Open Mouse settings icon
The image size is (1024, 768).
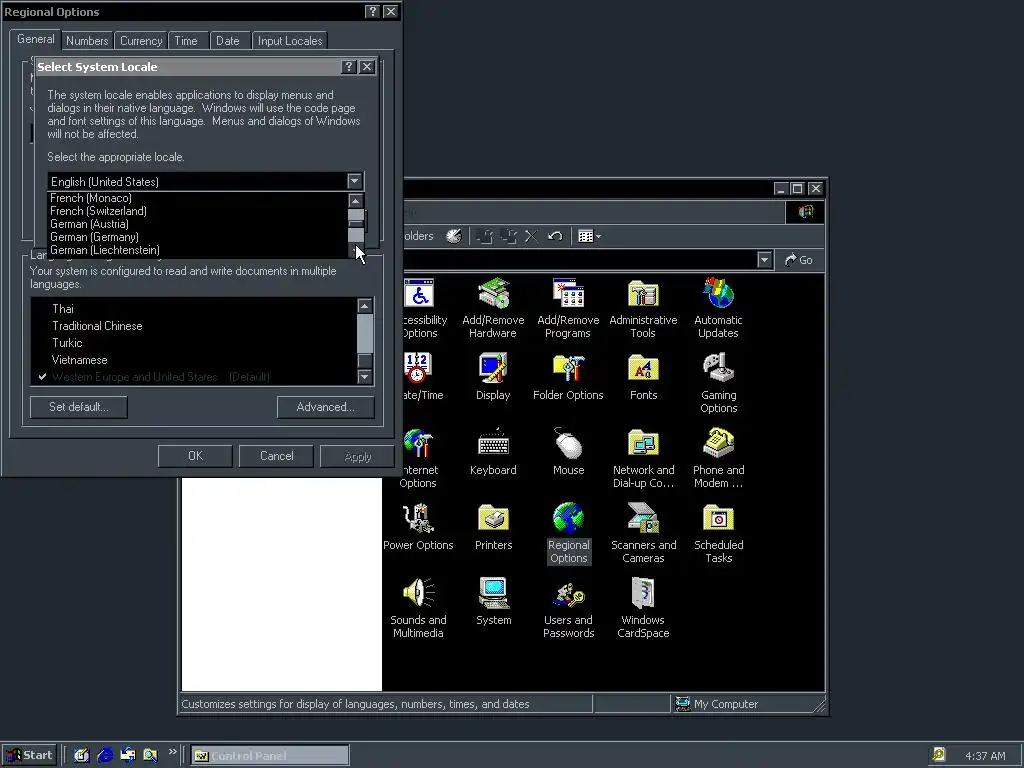tap(568, 452)
